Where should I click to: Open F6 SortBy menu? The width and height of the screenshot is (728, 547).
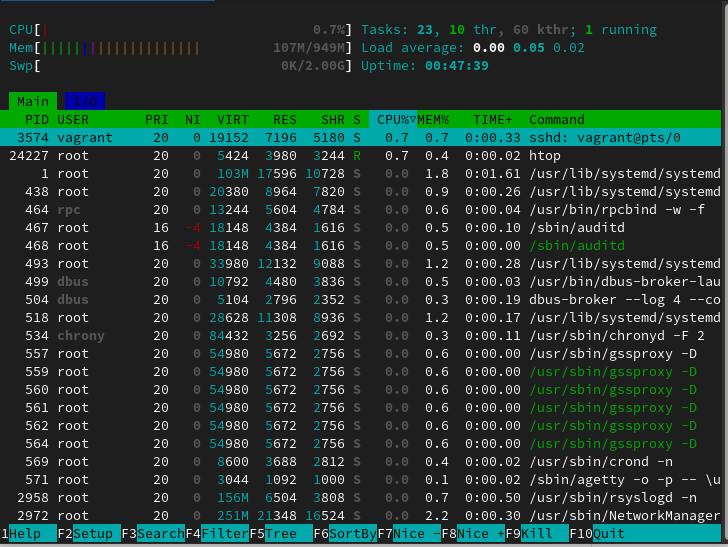[x=345, y=534]
